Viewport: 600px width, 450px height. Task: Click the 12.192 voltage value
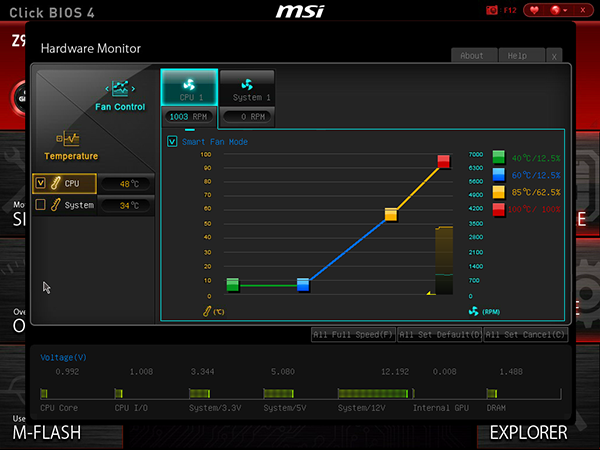point(395,372)
